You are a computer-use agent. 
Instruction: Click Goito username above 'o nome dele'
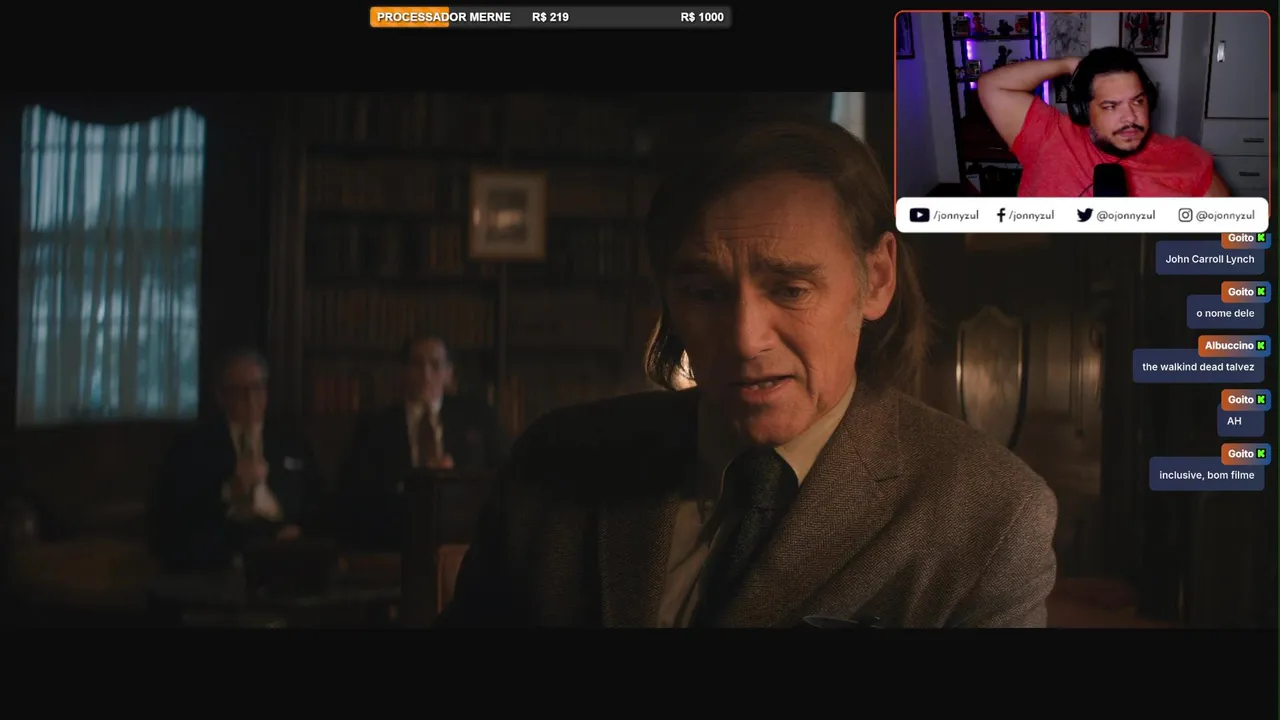coord(1240,292)
